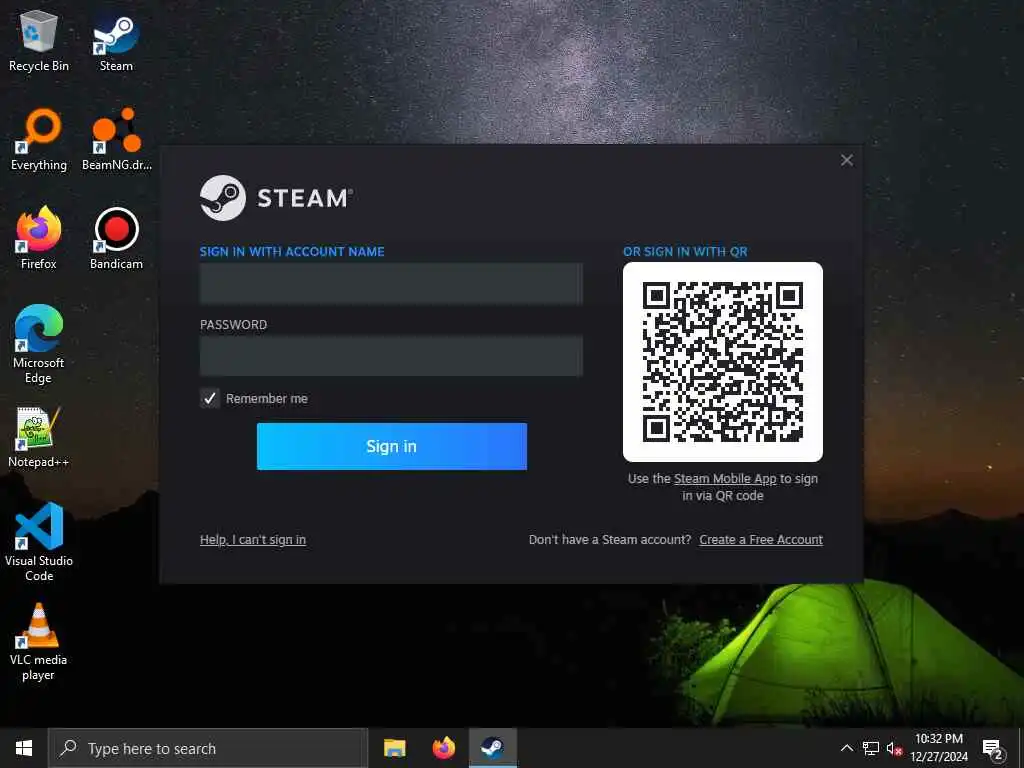Image resolution: width=1024 pixels, height=768 pixels.
Task: Click the Create a Free Account link
Action: (x=761, y=539)
